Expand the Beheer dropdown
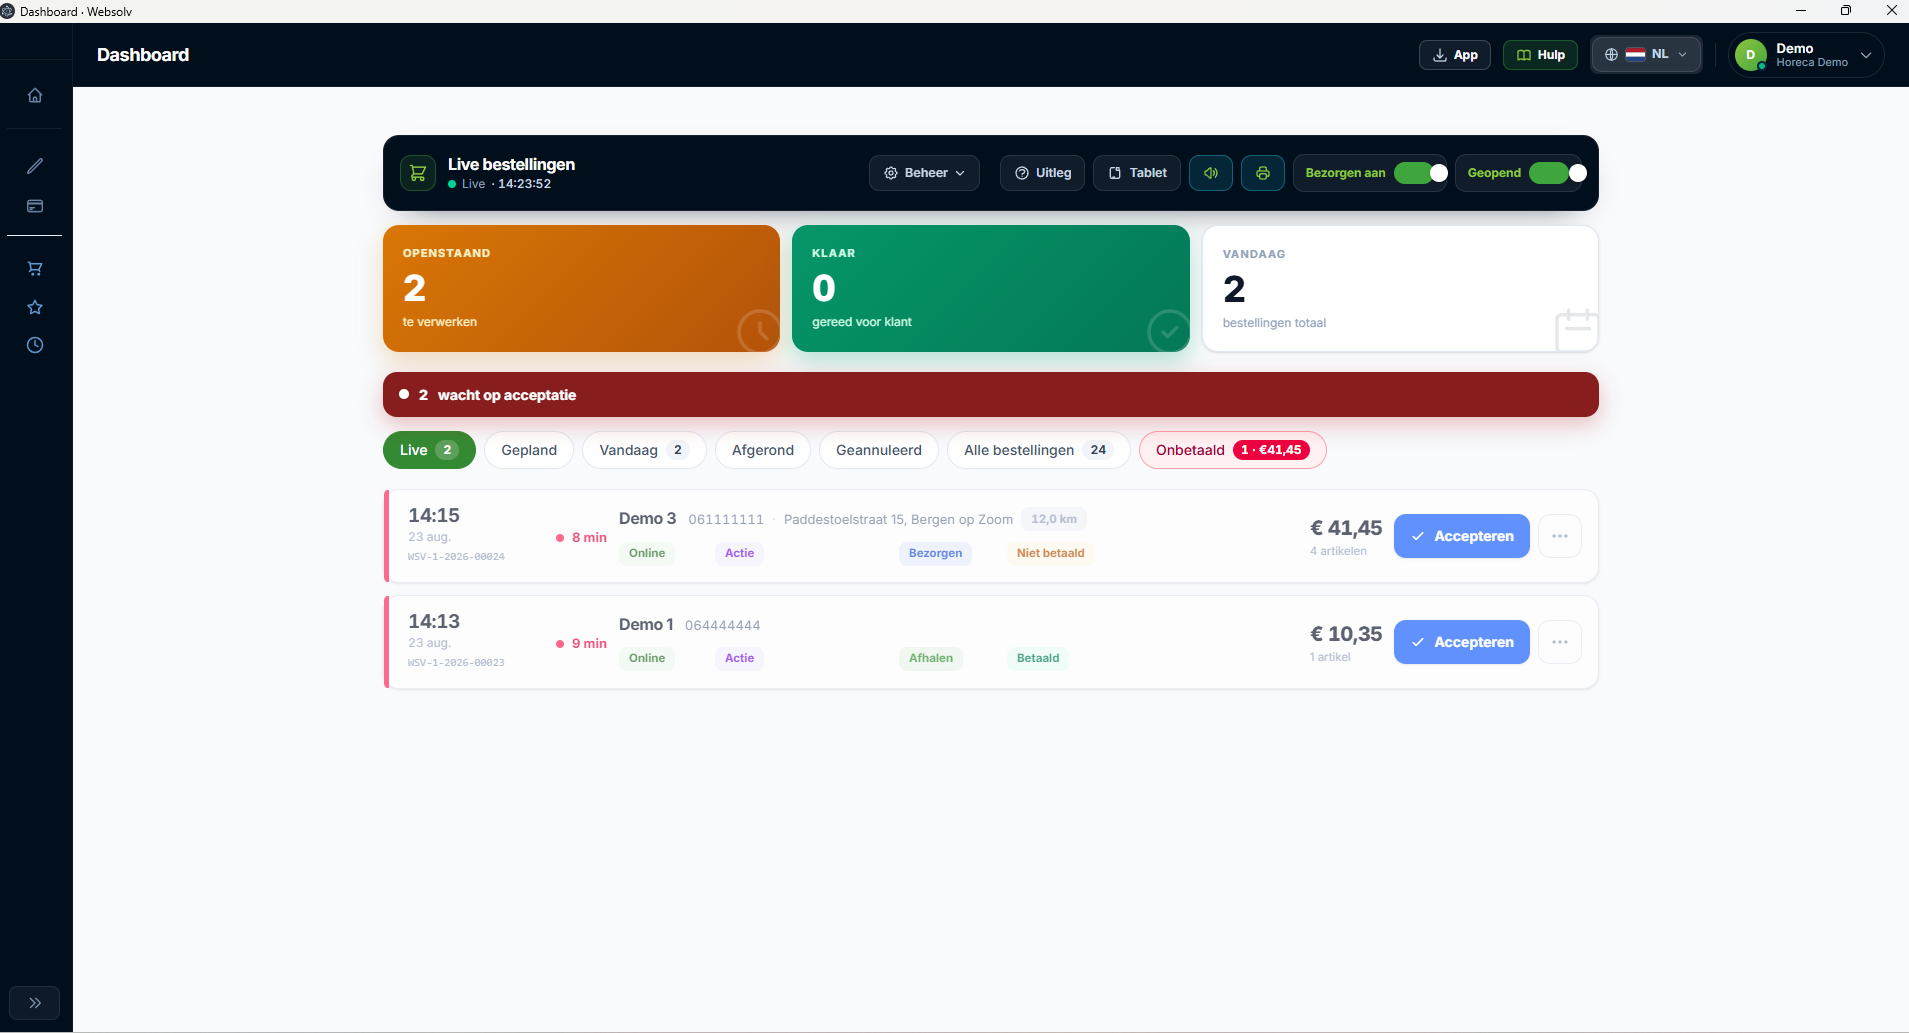The height and width of the screenshot is (1033, 1909). [x=924, y=173]
